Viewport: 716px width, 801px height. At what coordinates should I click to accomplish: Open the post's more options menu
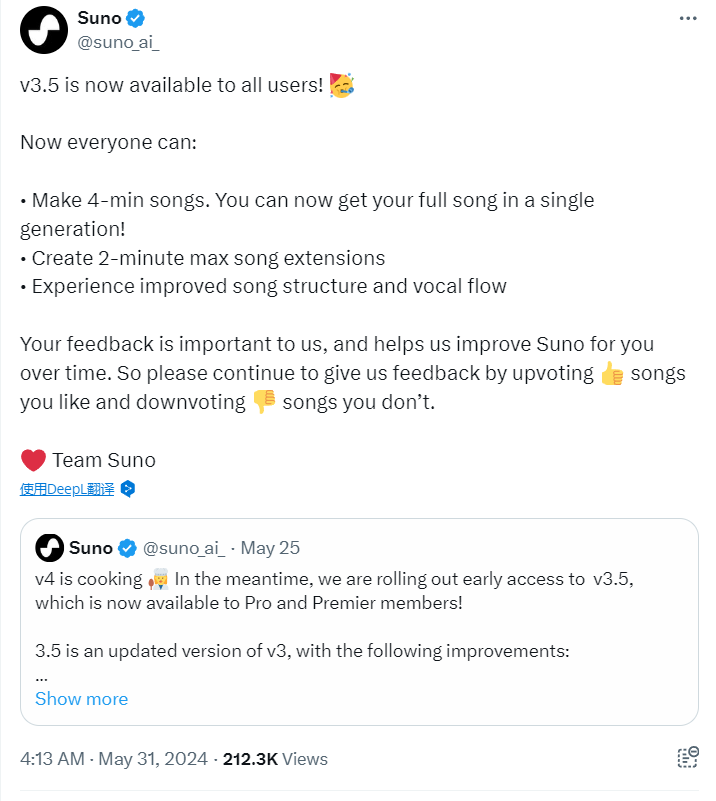coord(687,17)
